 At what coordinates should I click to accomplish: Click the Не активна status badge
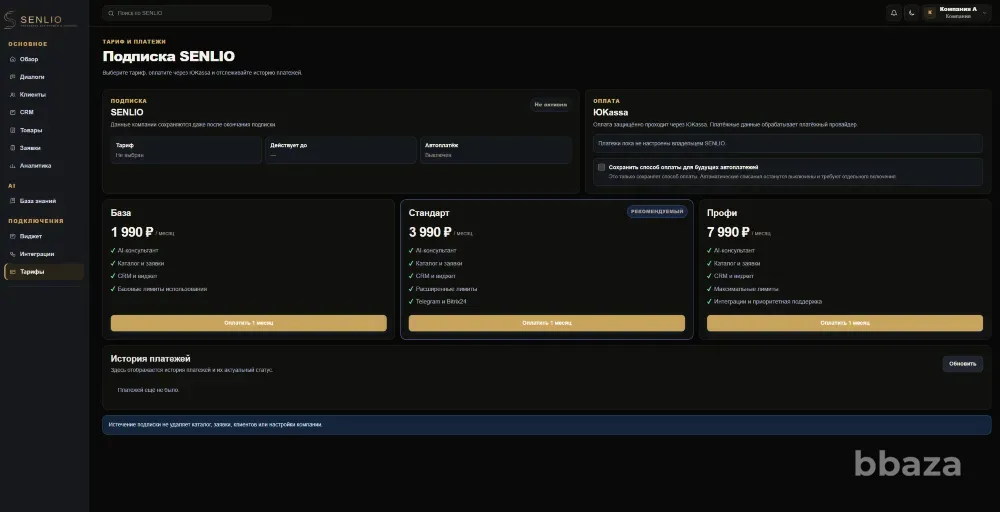pyautogui.click(x=550, y=105)
